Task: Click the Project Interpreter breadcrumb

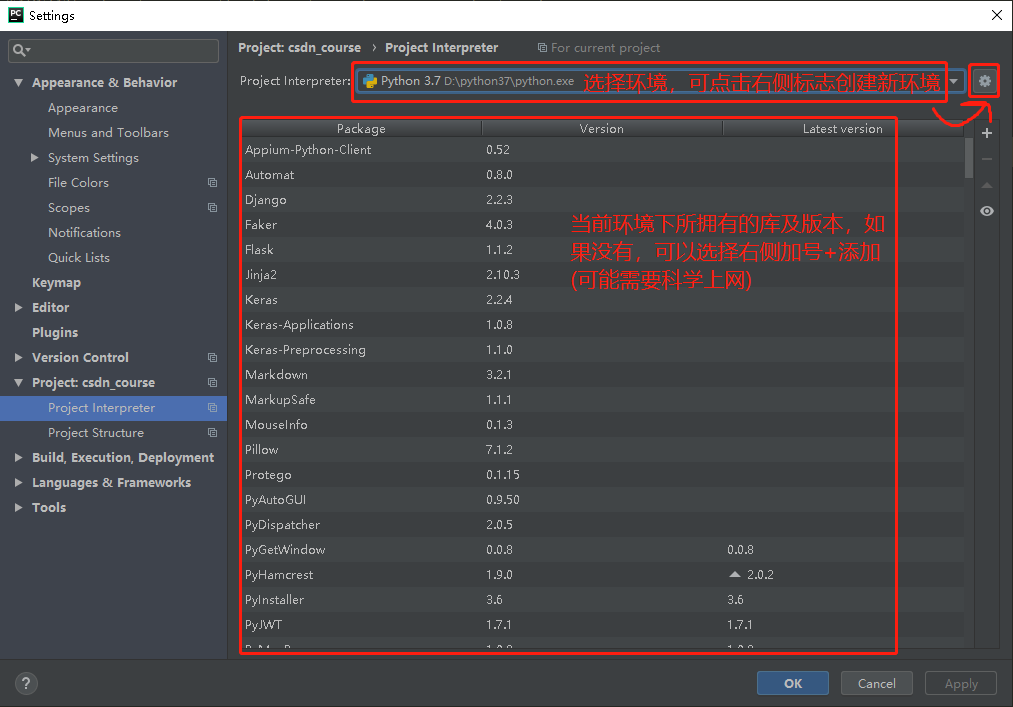Action: pyautogui.click(x=441, y=47)
